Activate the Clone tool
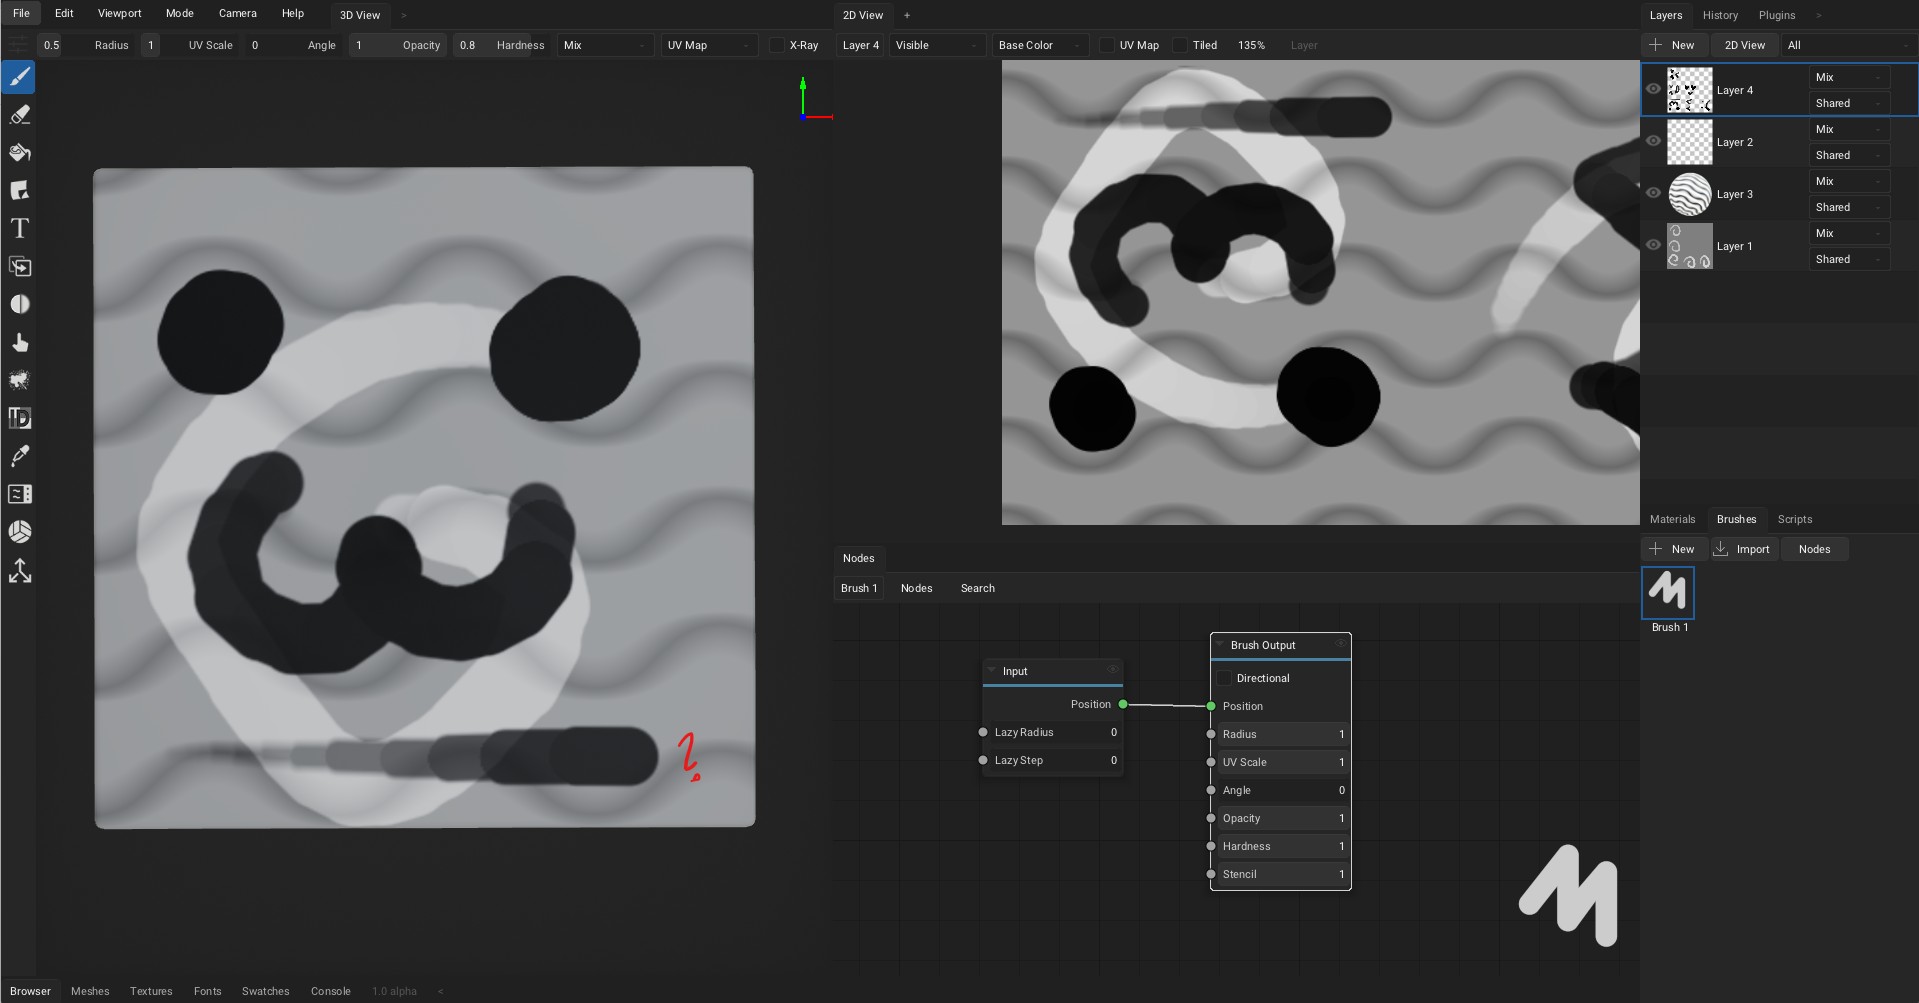This screenshot has height=1003, width=1919. pyautogui.click(x=20, y=267)
